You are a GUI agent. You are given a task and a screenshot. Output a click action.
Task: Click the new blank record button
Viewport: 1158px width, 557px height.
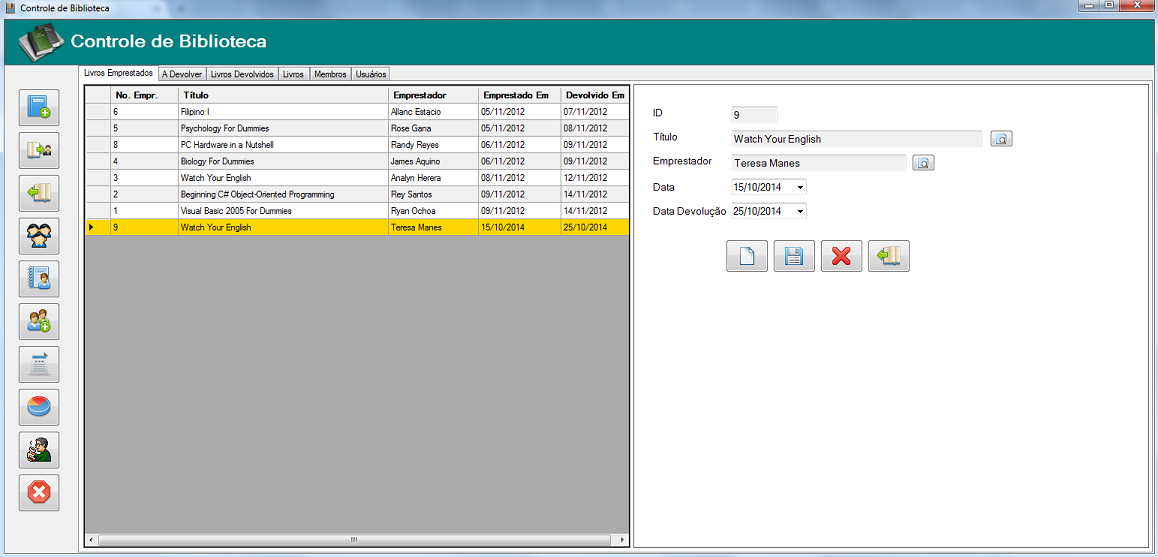747,256
